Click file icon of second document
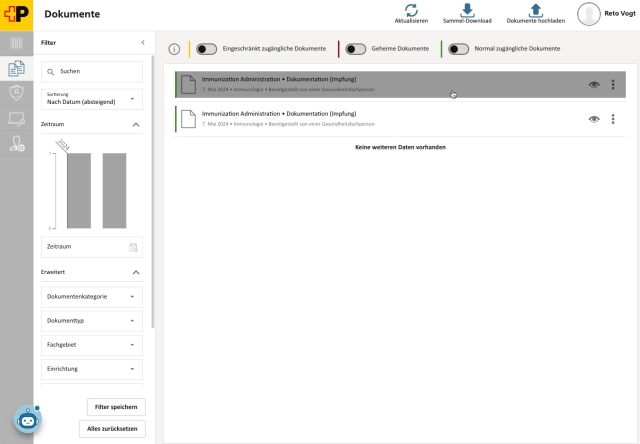The image size is (640, 444). coord(188,119)
